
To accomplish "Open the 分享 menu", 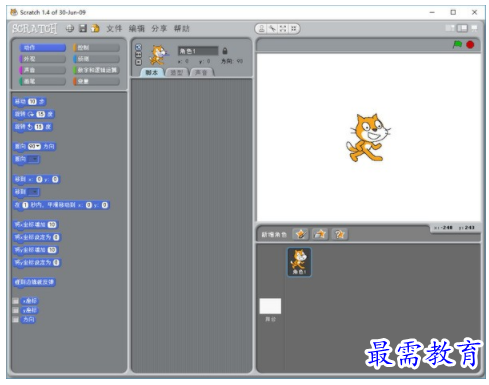I will 159,29.
